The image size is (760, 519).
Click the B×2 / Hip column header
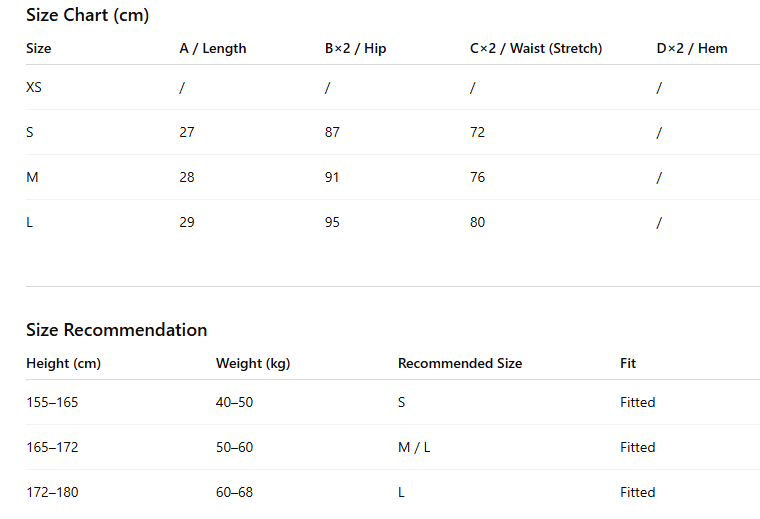point(355,48)
